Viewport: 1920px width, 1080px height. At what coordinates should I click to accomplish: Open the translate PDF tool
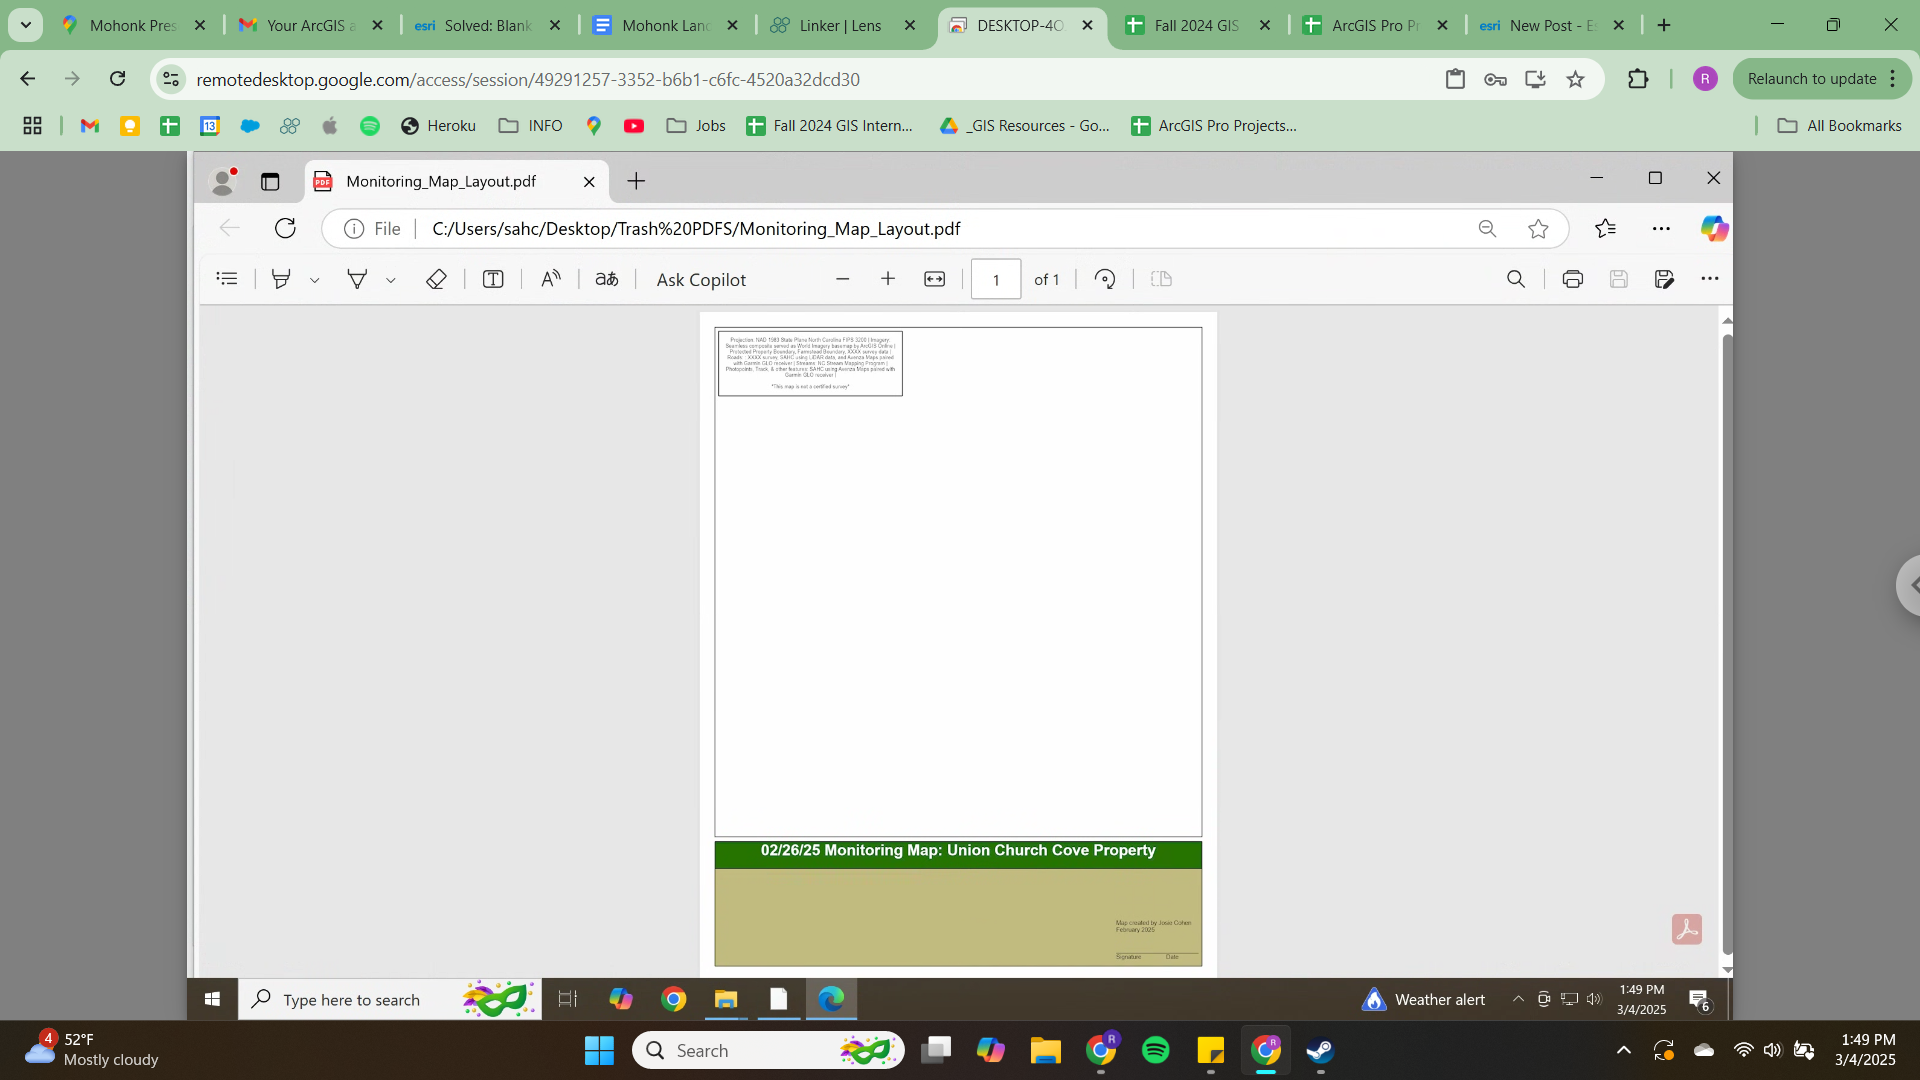pyautogui.click(x=607, y=279)
